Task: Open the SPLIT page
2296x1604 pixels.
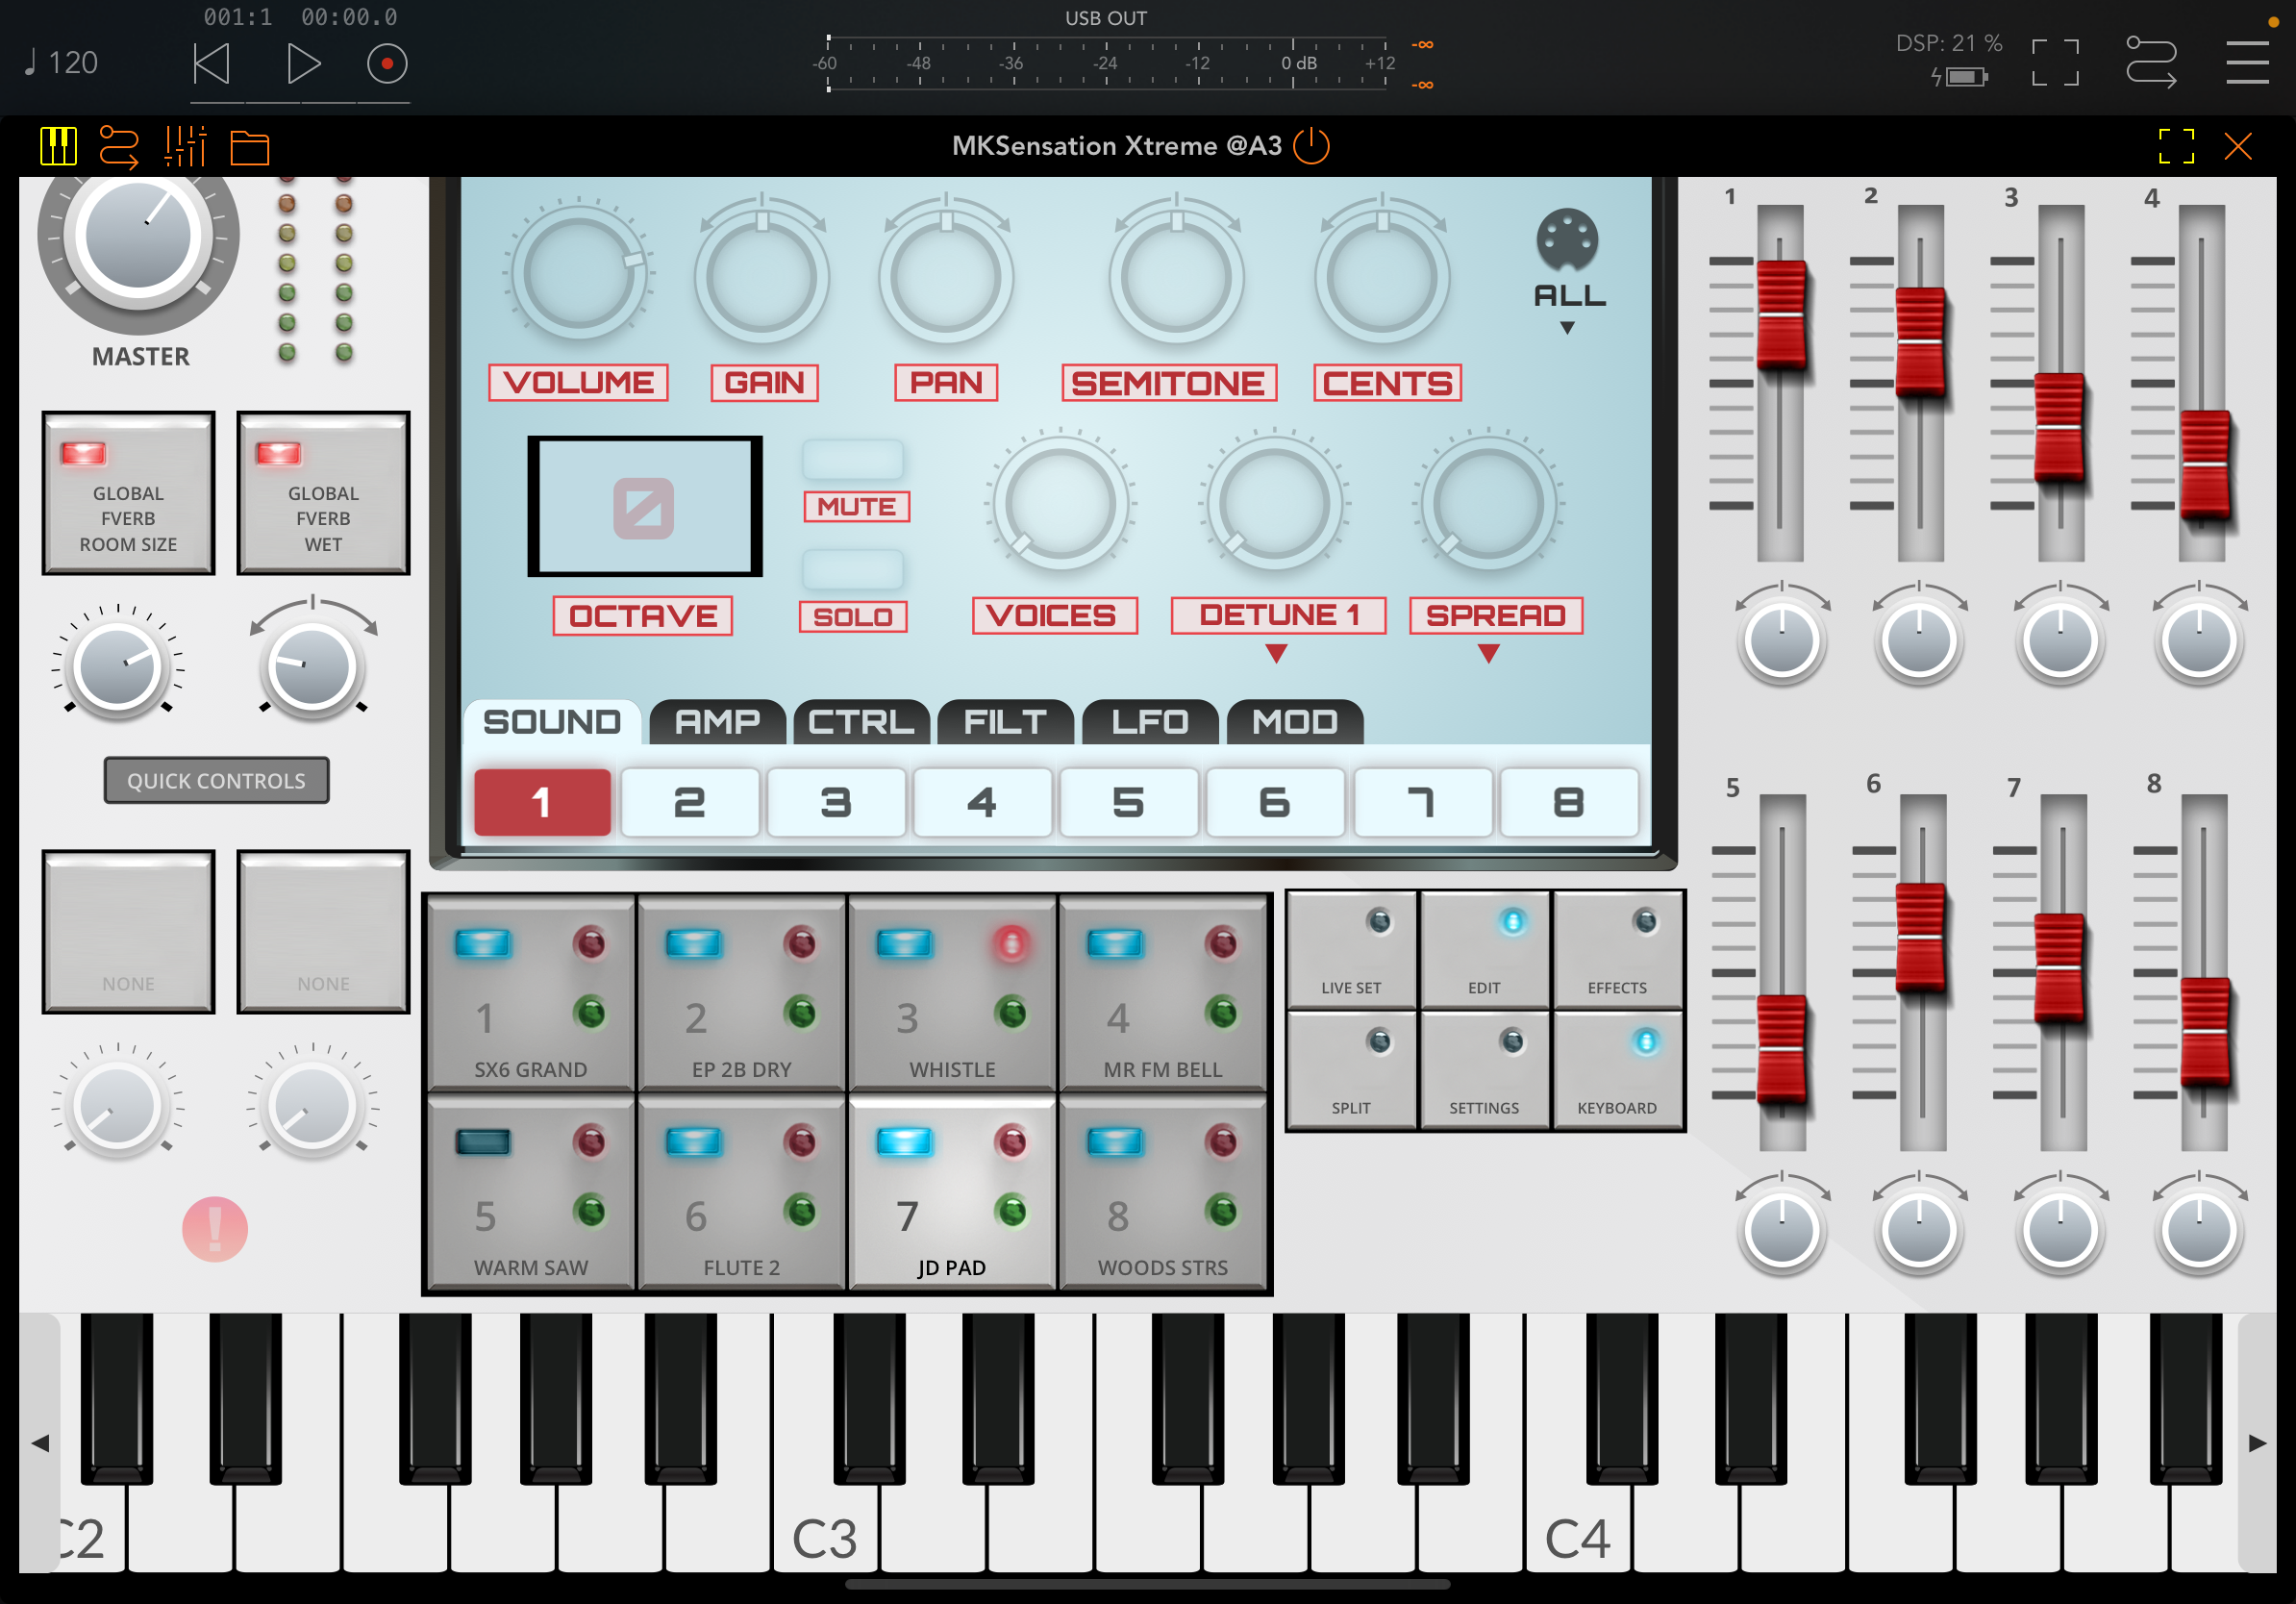Action: [x=1352, y=1070]
